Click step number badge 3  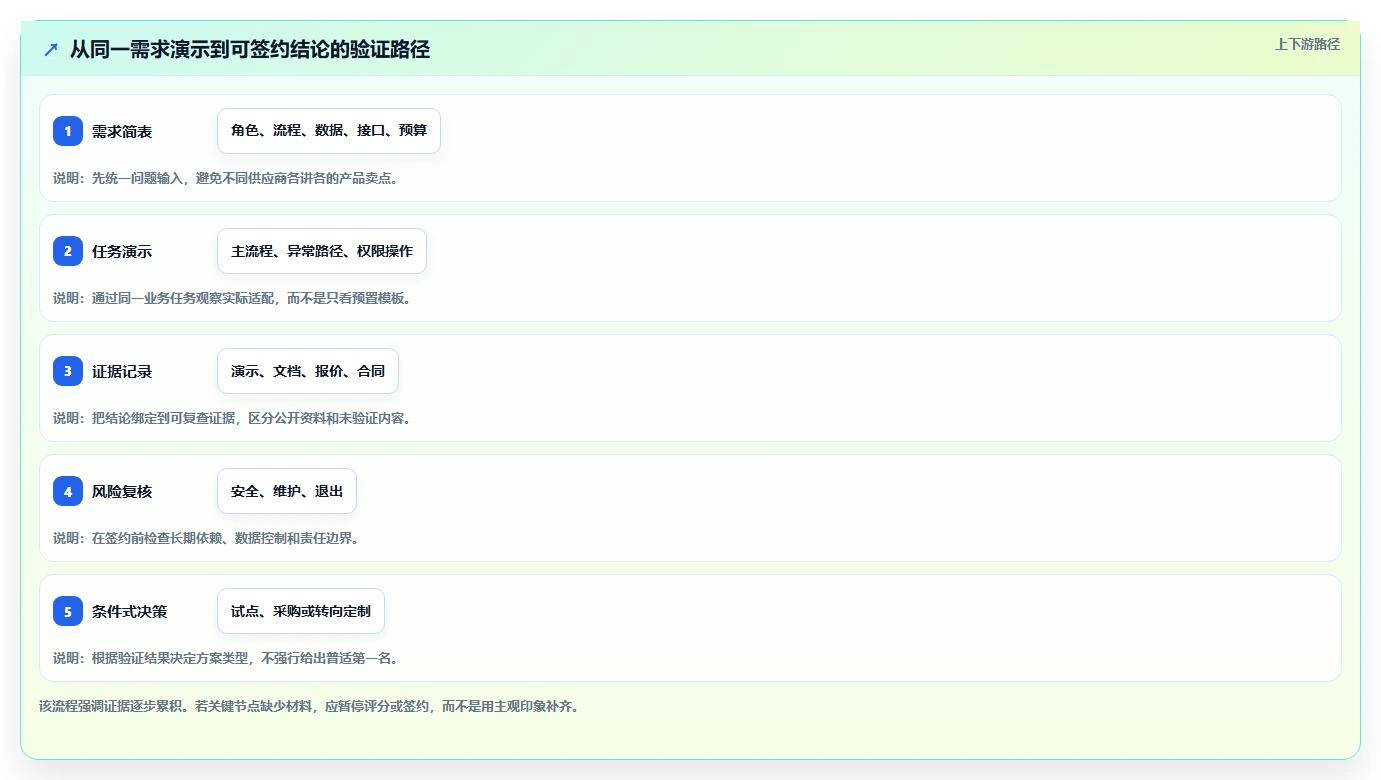pos(68,371)
